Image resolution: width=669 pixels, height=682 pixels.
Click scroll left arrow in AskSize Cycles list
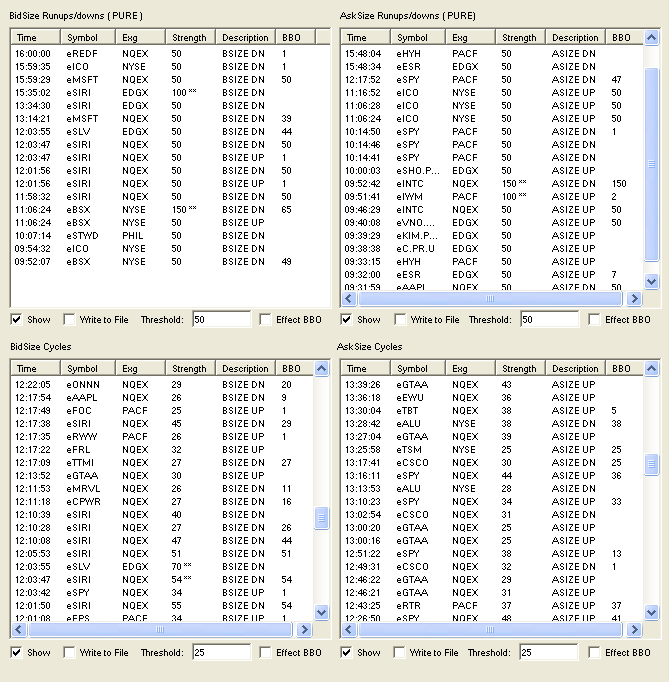coord(349,629)
